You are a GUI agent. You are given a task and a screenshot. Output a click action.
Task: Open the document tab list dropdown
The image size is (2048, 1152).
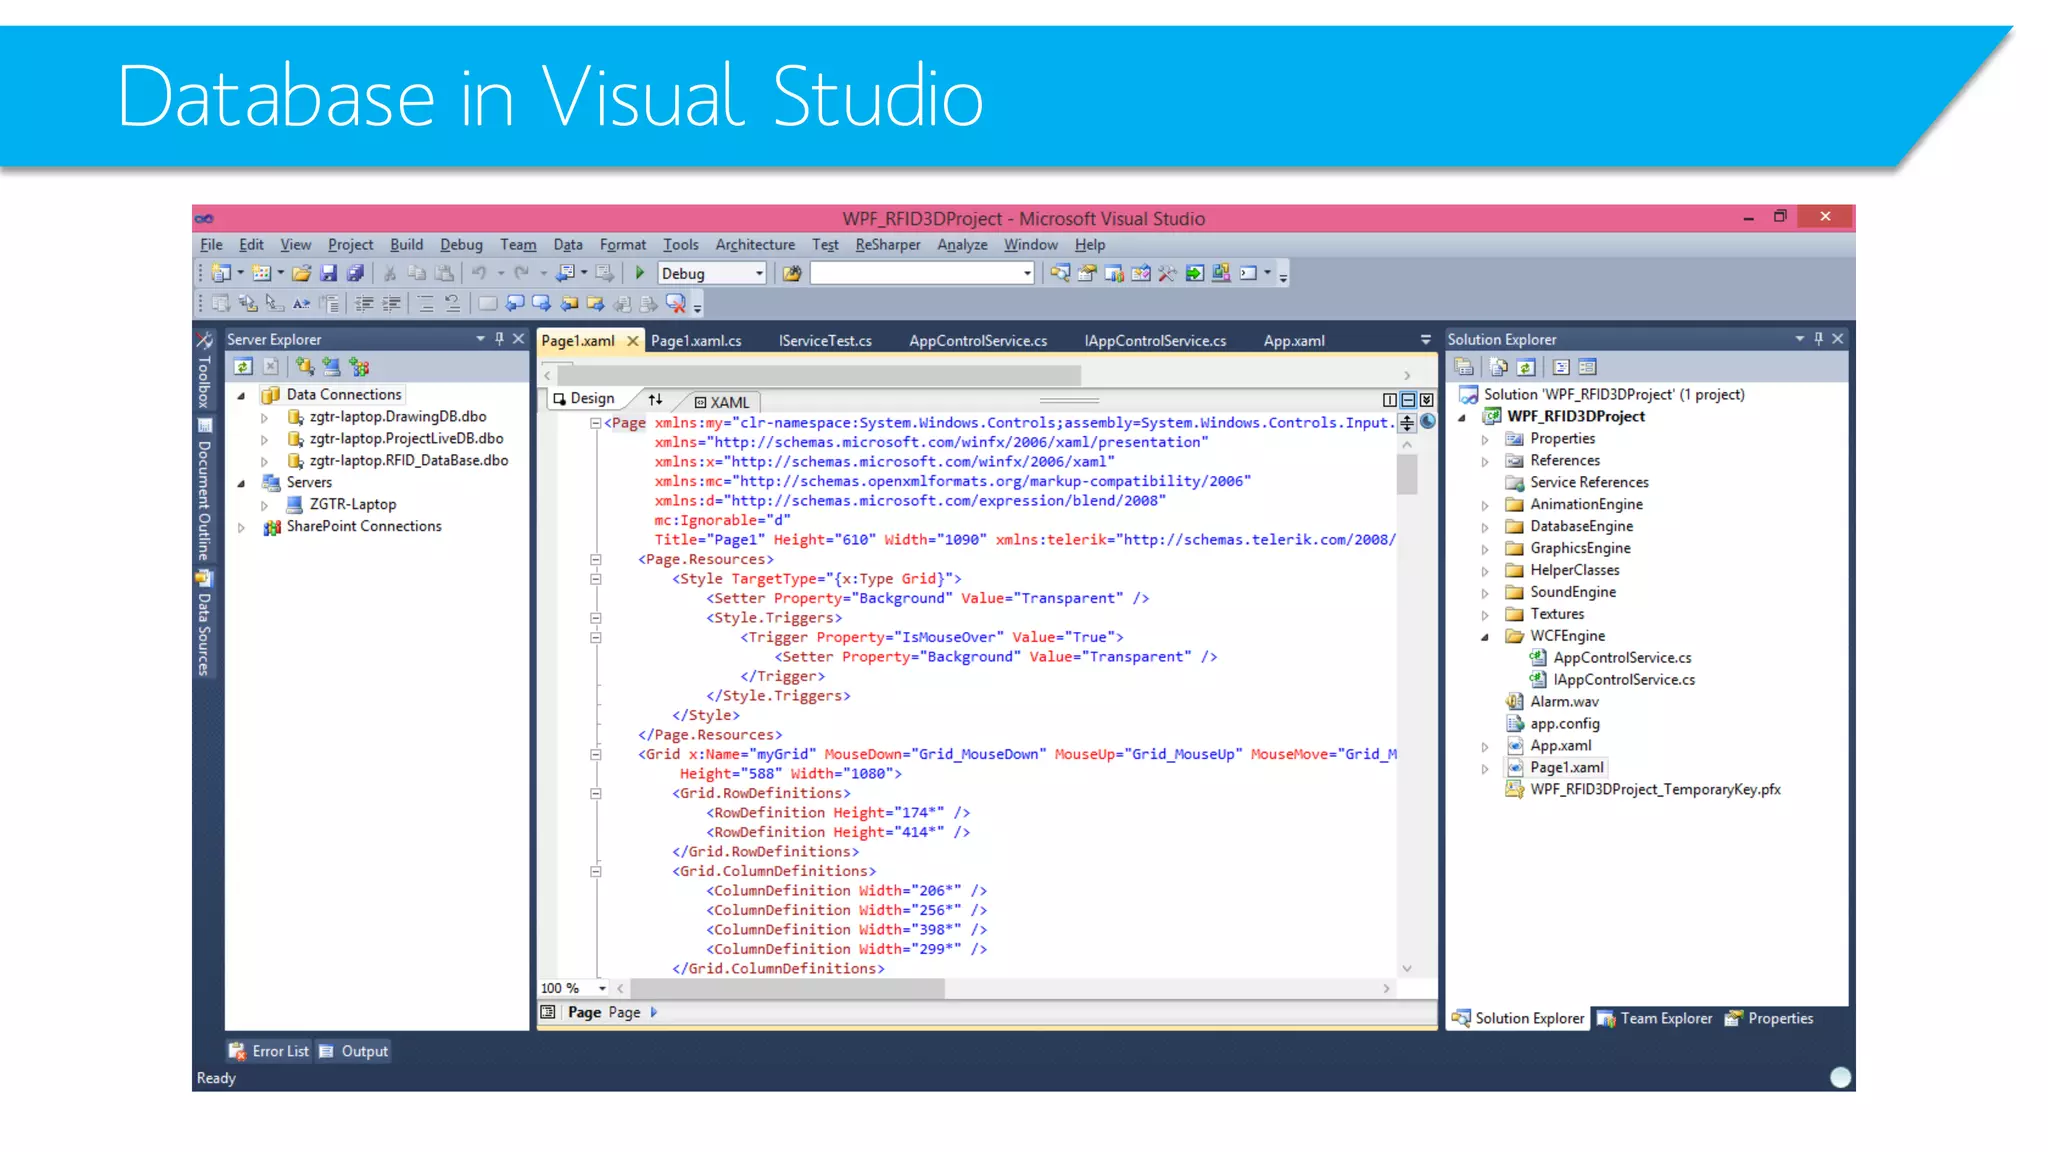(1425, 340)
